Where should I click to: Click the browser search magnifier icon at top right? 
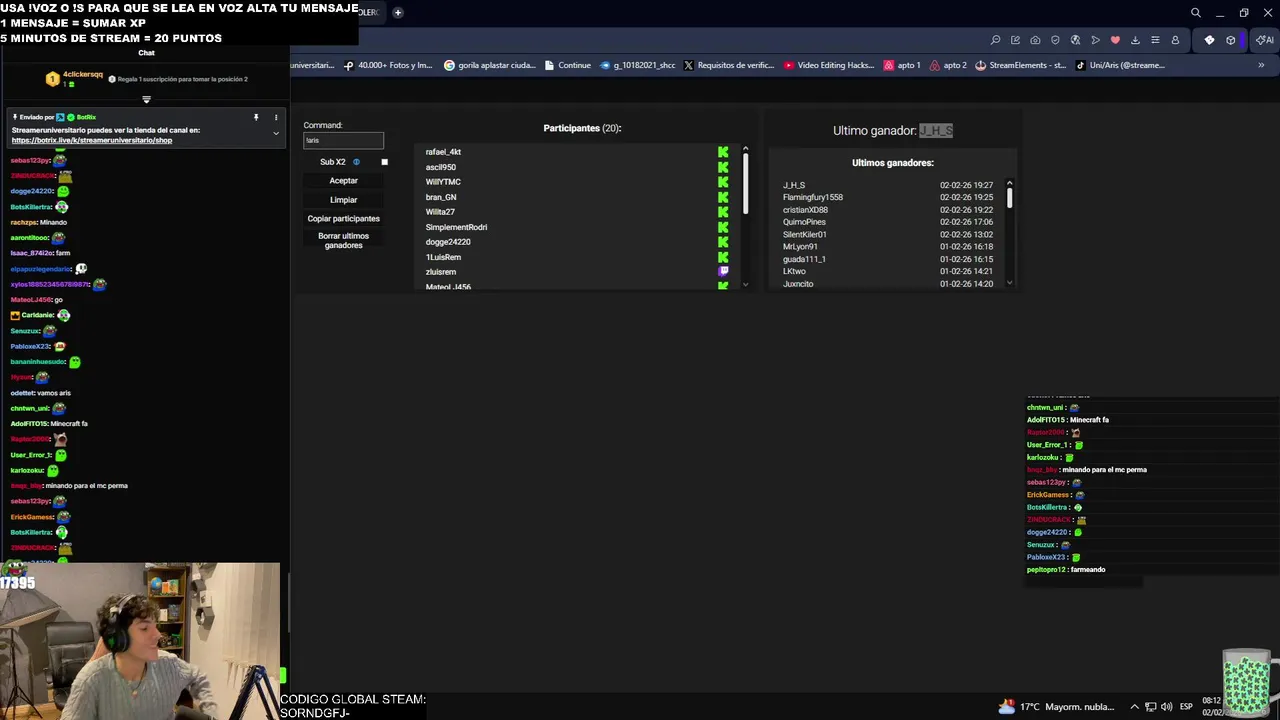(1195, 13)
